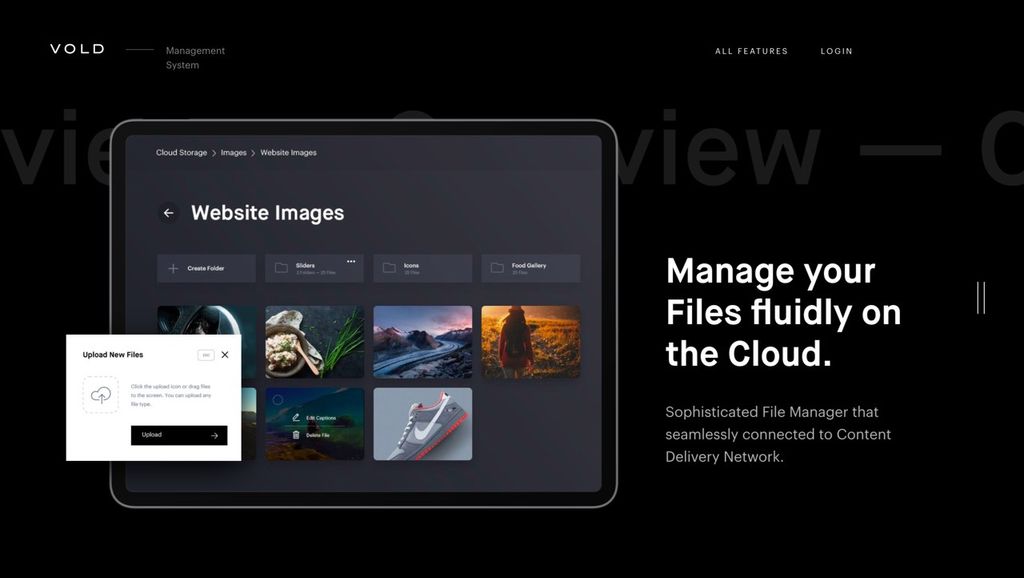Viewport: 1024px width, 578px height.
Task: Click the plus icon next to Create Folder
Action: pos(172,268)
